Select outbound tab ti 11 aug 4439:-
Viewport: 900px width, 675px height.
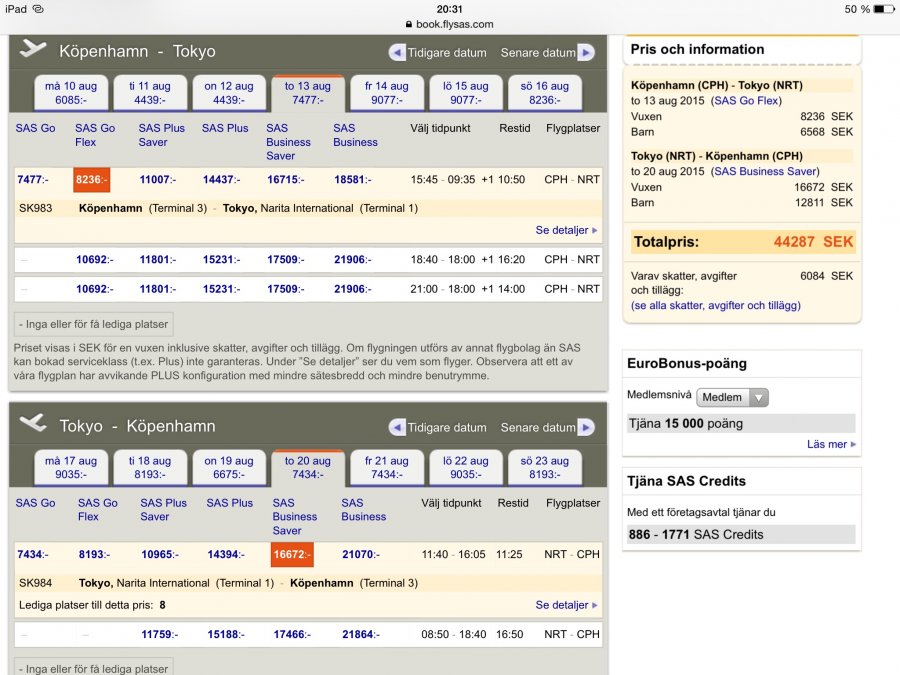click(150, 93)
